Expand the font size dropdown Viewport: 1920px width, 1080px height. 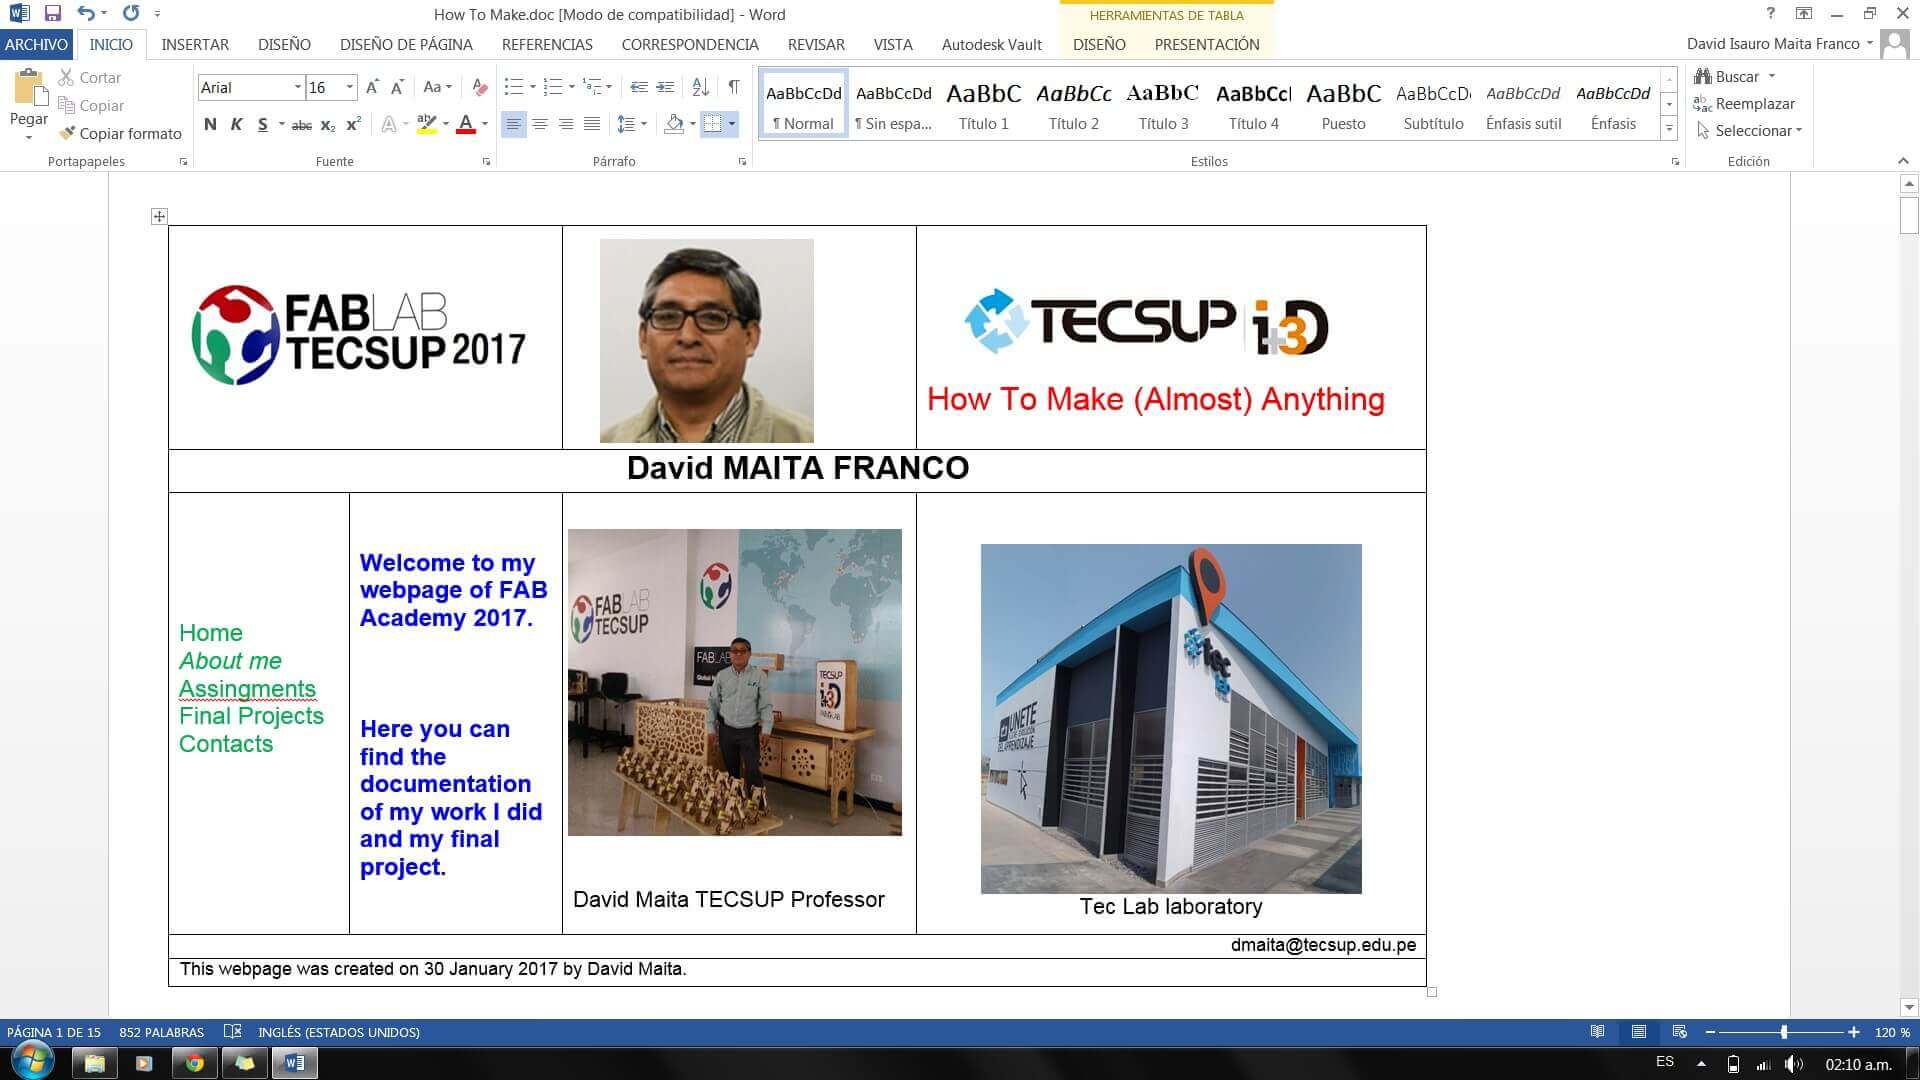point(349,87)
